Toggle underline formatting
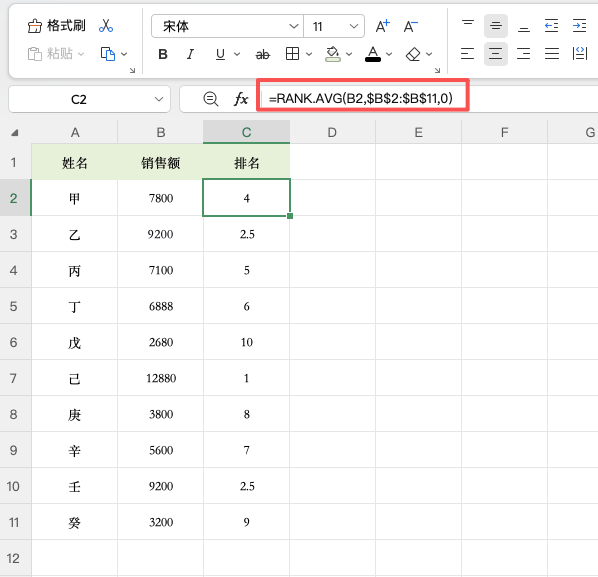 coord(220,54)
